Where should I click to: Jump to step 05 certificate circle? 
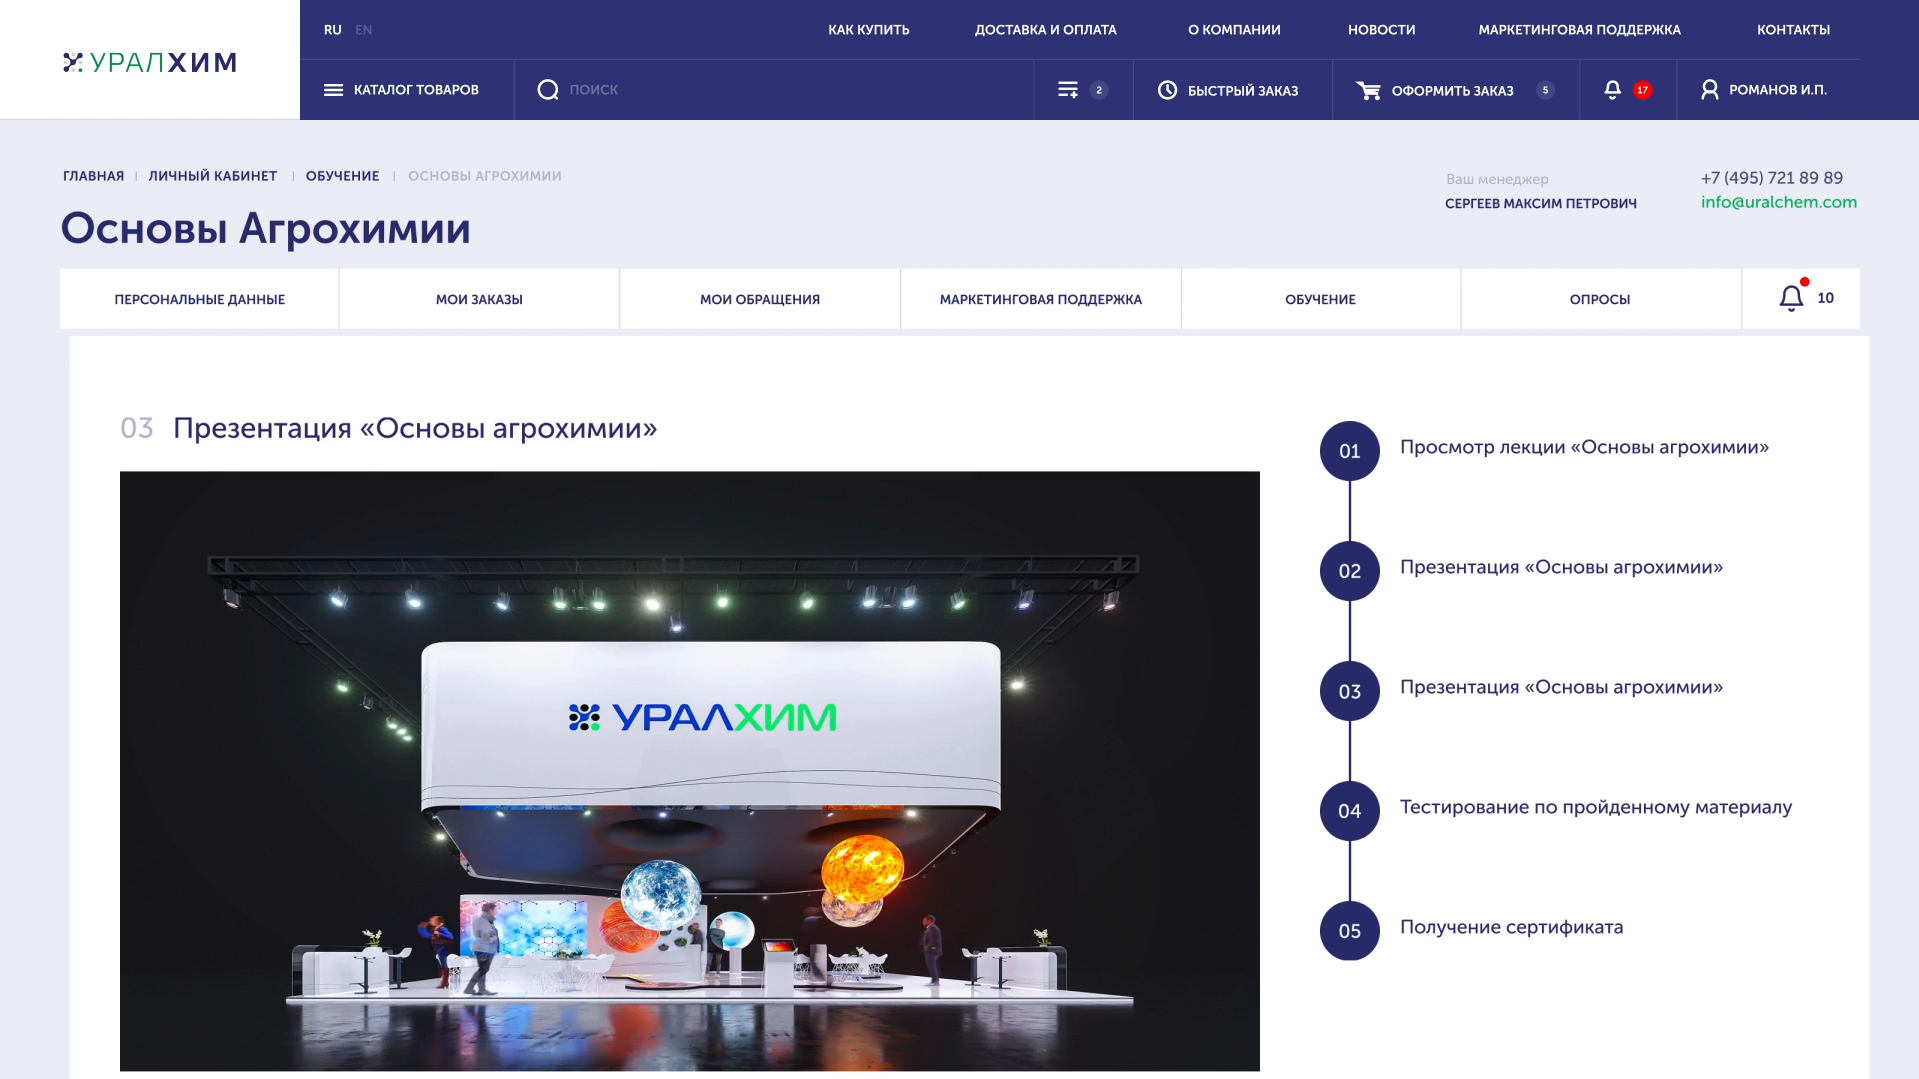click(x=1350, y=931)
